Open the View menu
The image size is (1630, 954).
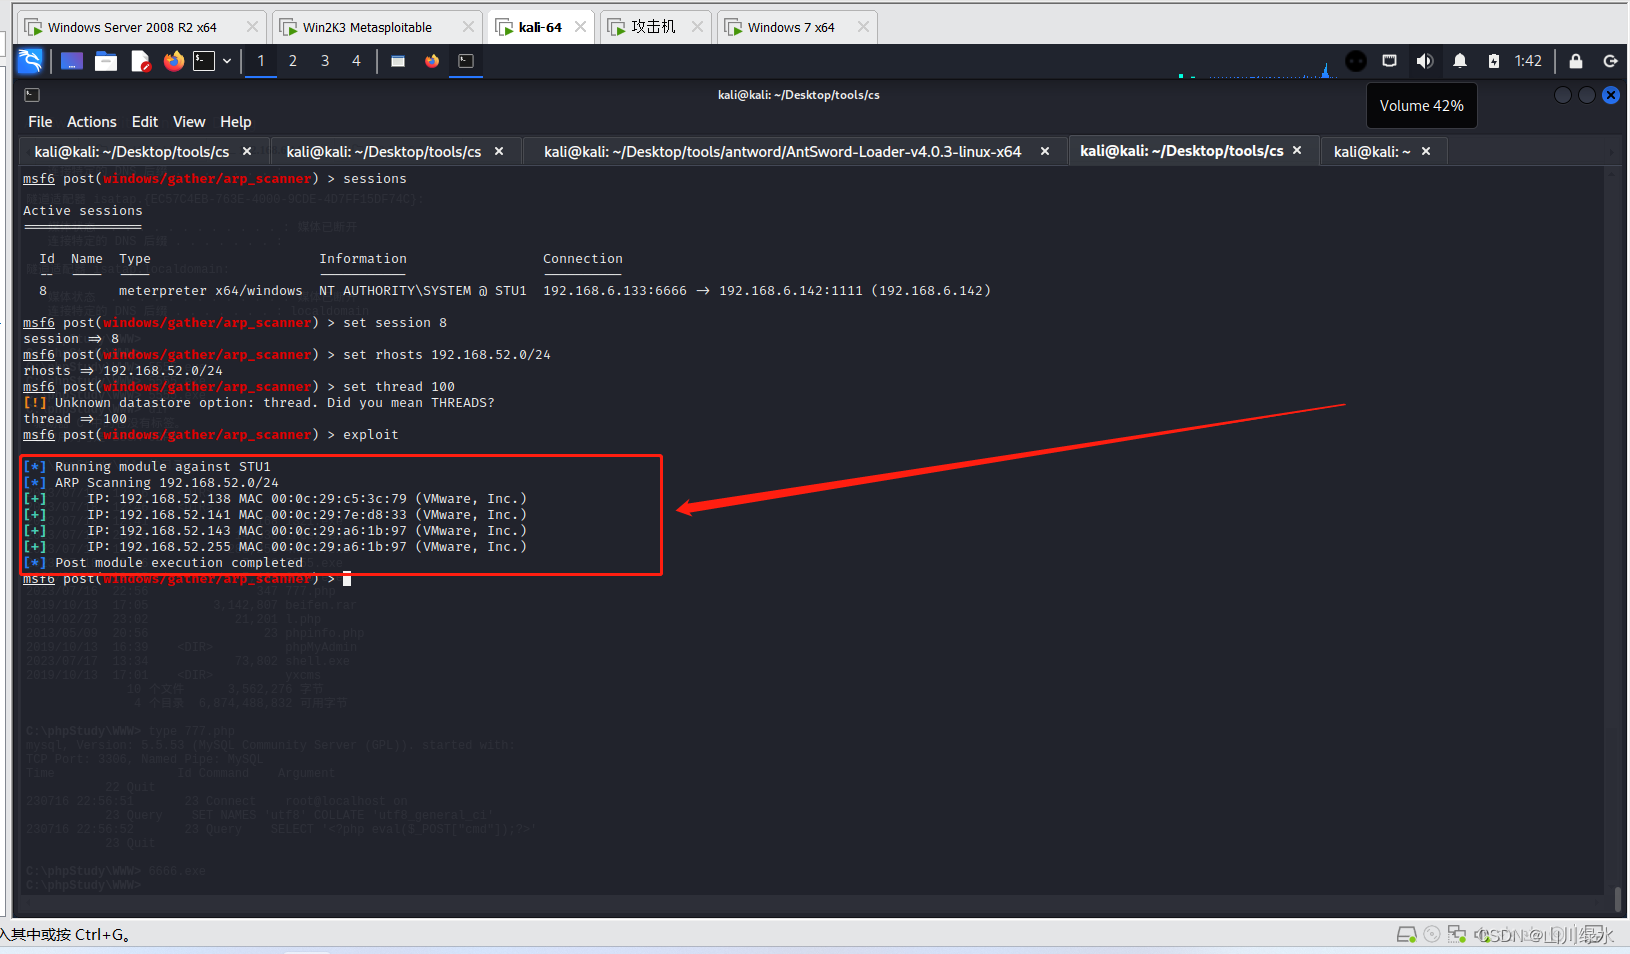(189, 122)
